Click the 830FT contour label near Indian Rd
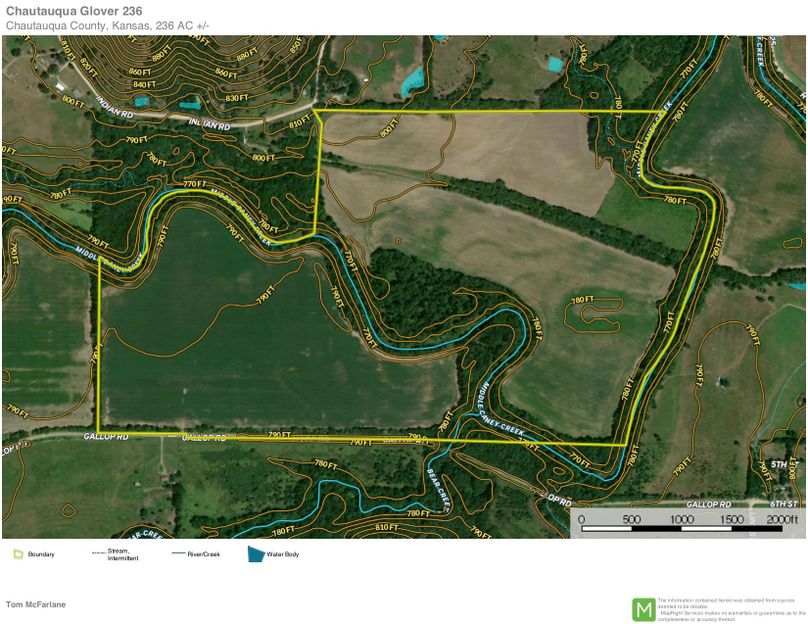The height and width of the screenshot is (624, 808). tap(238, 98)
